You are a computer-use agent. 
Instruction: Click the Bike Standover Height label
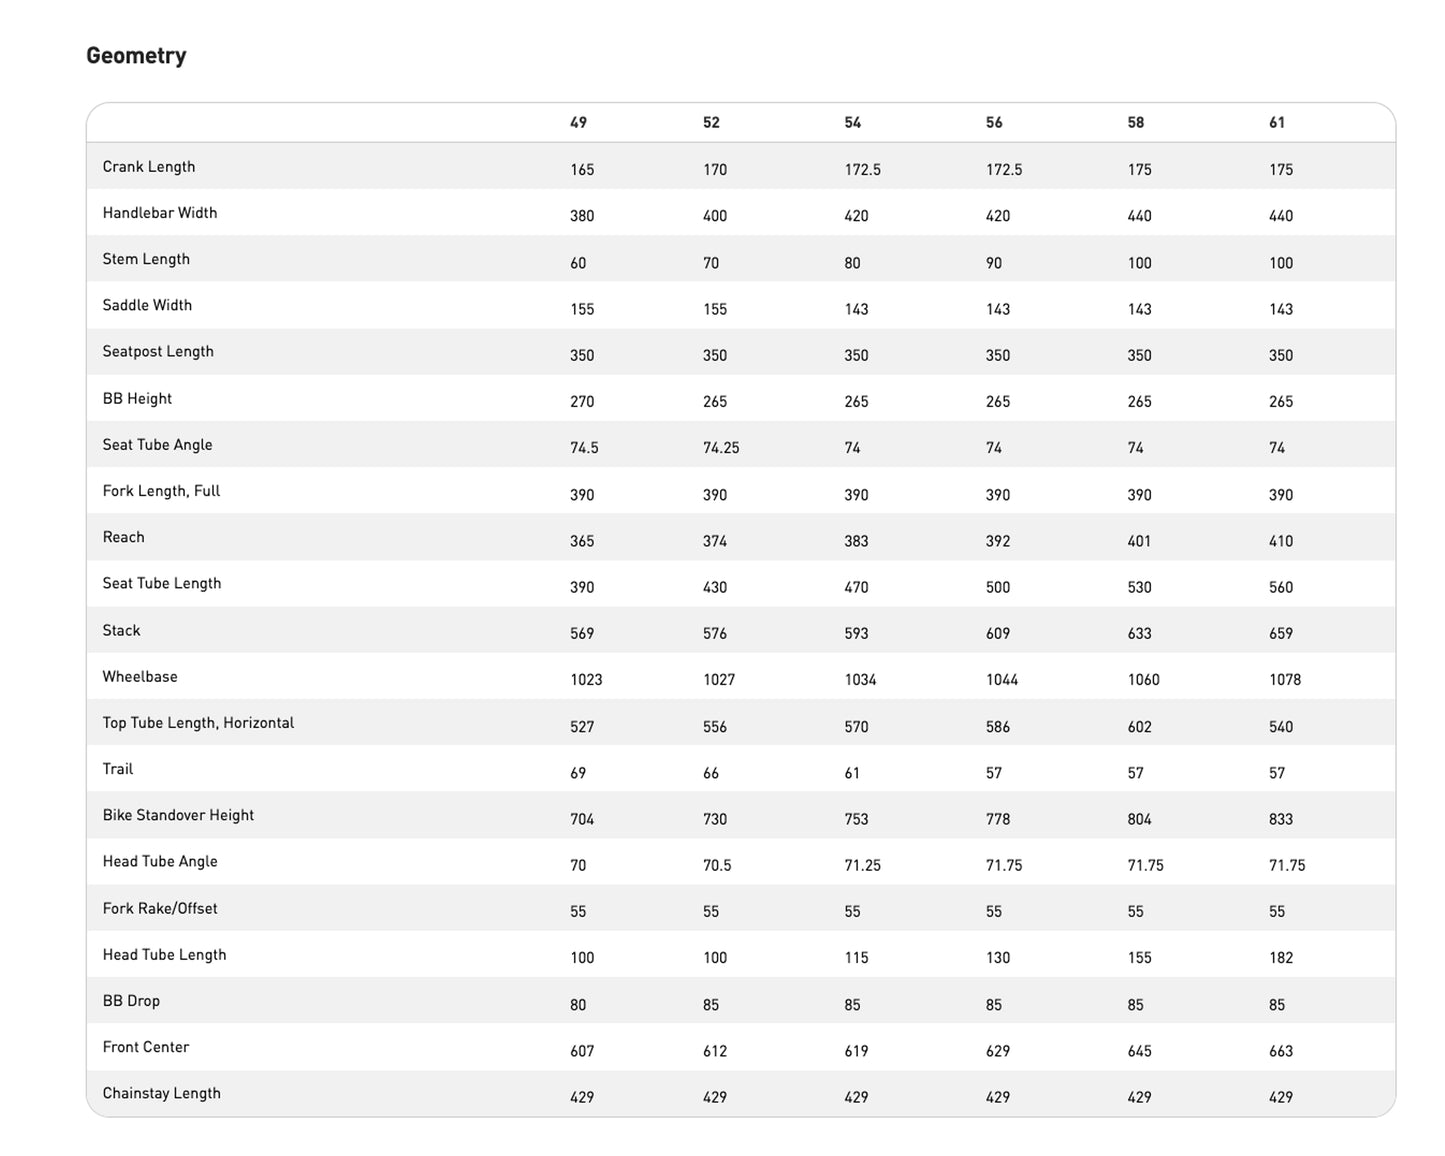click(x=178, y=815)
